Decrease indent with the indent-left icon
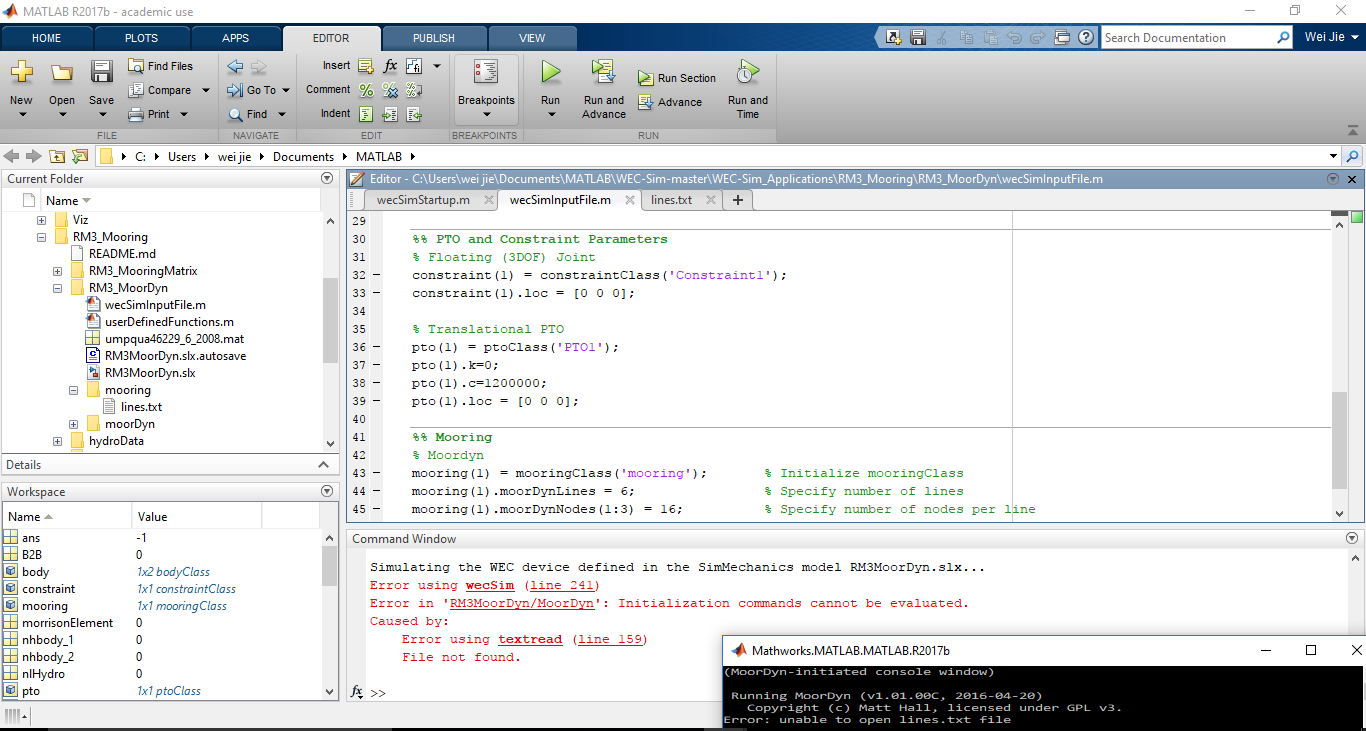Screen dimensions: 1366x731 [x=413, y=114]
